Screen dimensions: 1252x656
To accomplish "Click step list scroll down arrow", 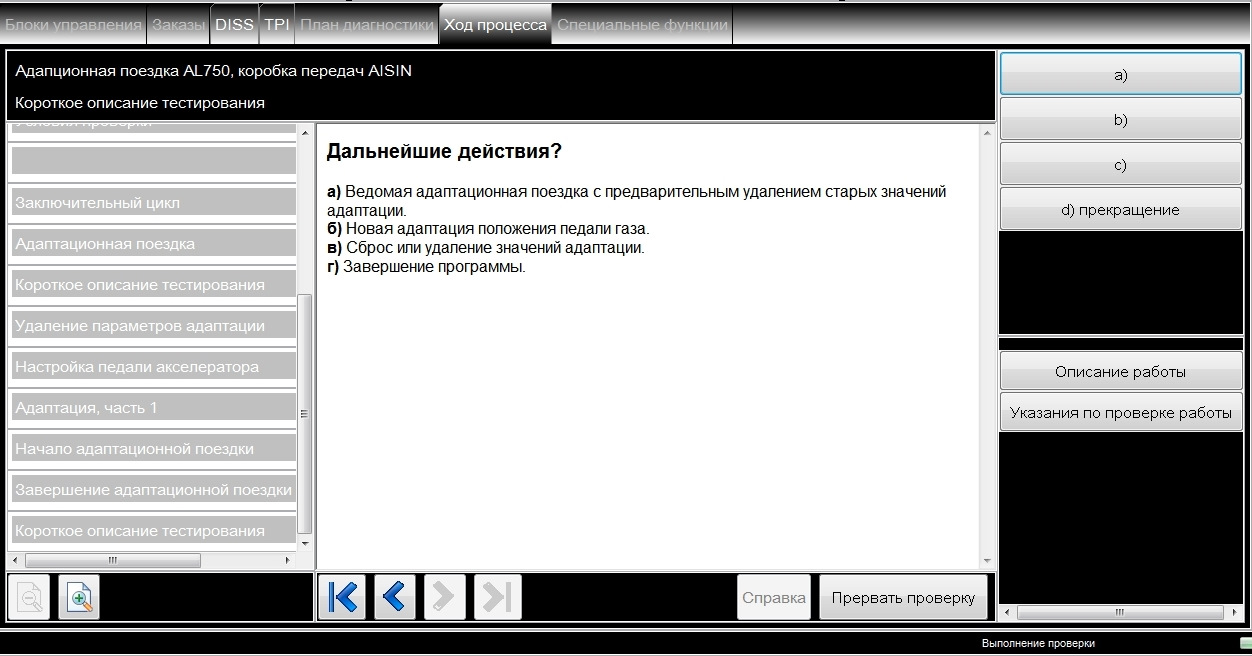I will pos(305,545).
